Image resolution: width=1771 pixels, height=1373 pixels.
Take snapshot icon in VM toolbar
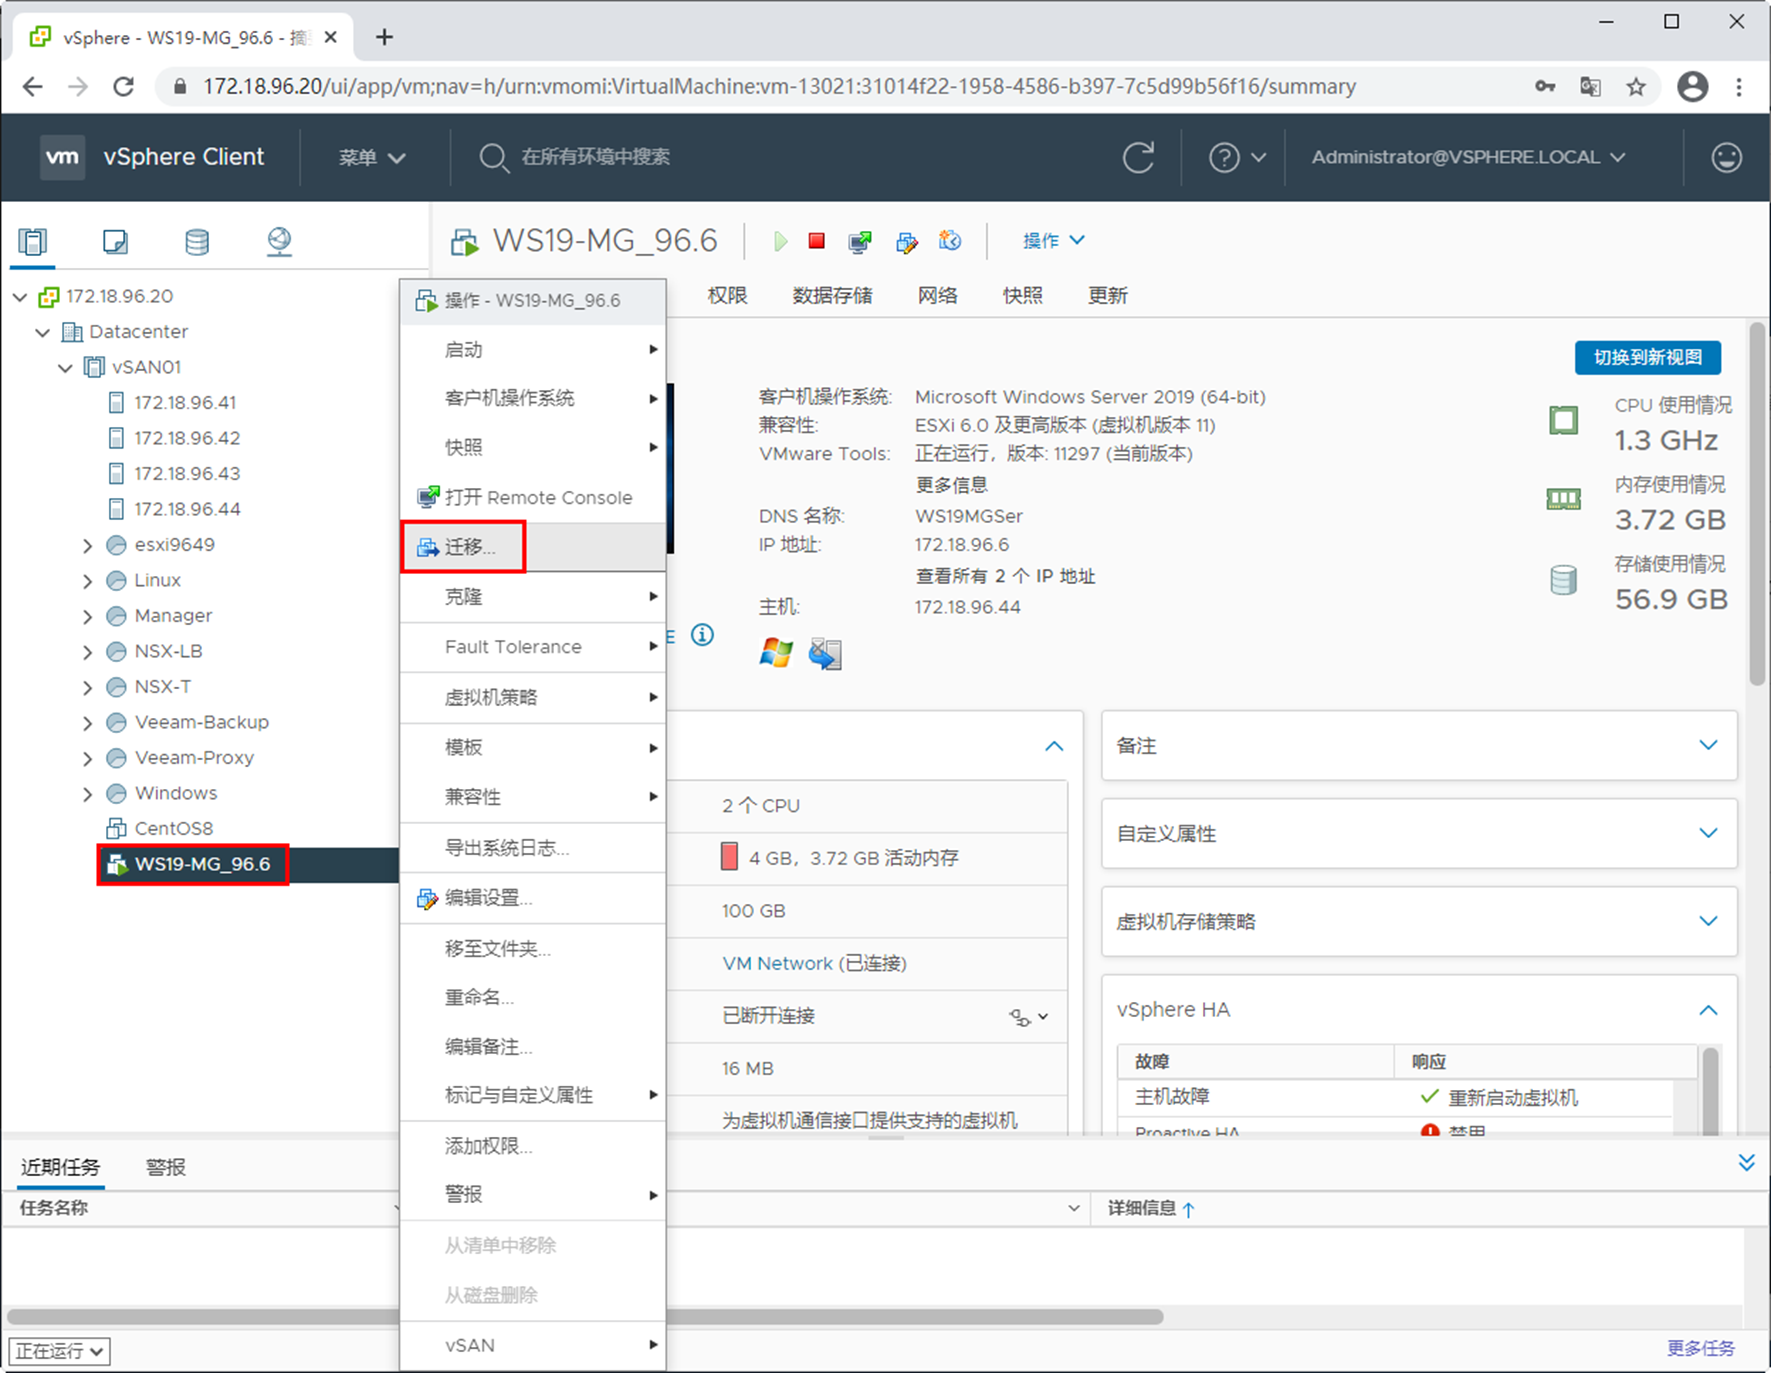tap(950, 241)
